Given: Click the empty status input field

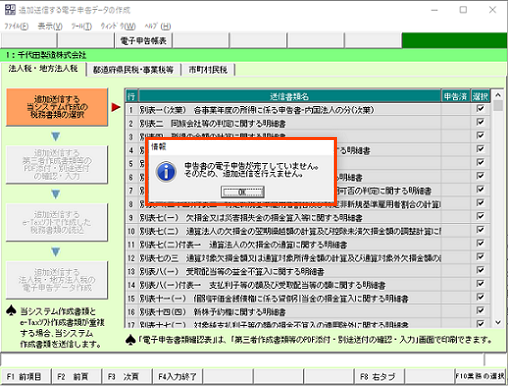Looking at the screenshot, I should coord(243,360).
